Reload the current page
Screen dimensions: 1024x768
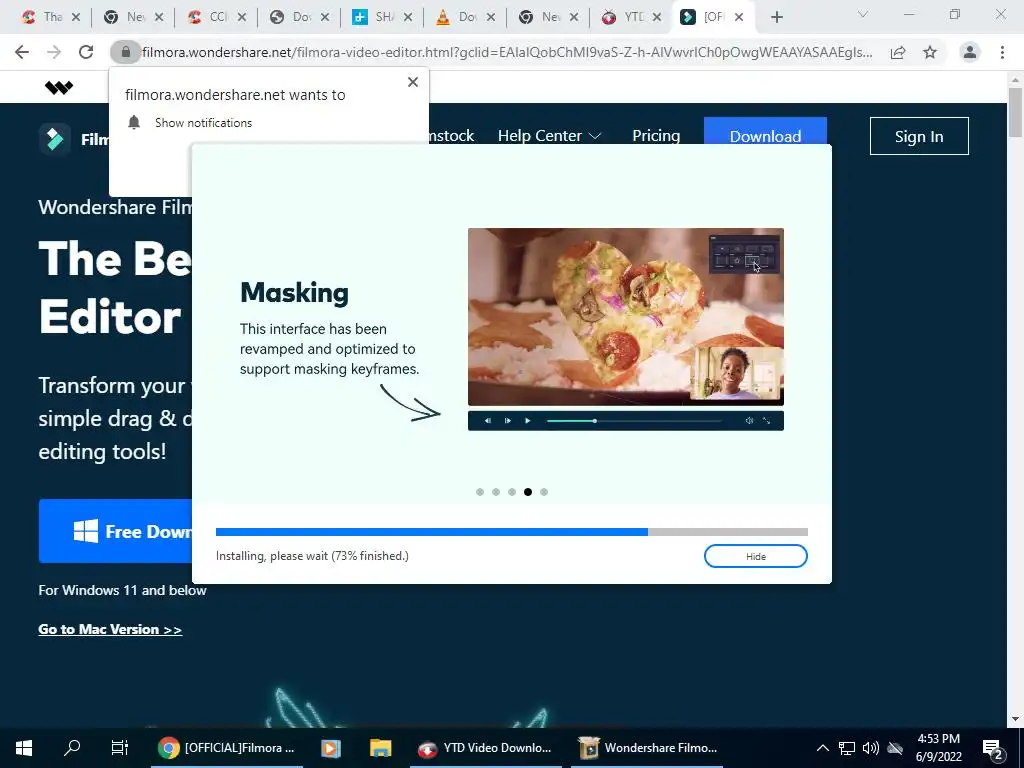pos(86,52)
